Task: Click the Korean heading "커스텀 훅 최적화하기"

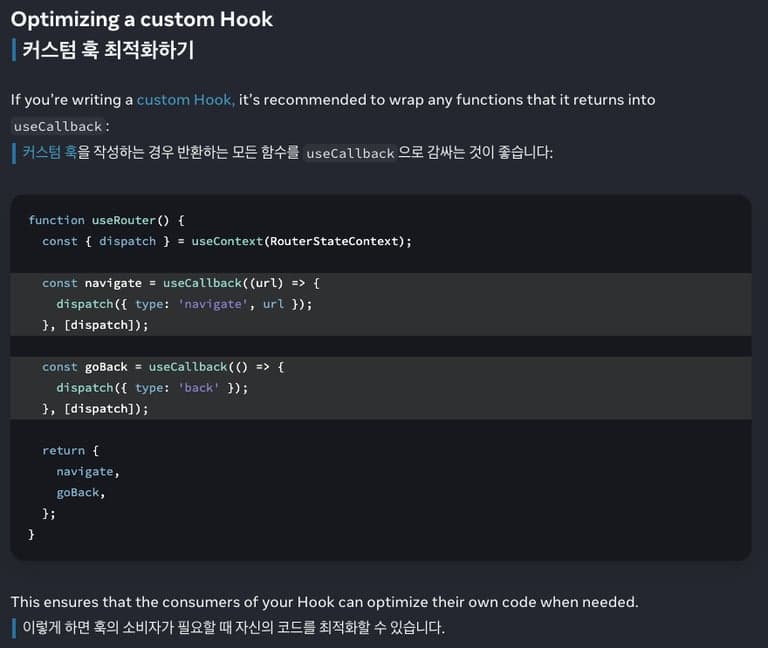Action: (108, 50)
